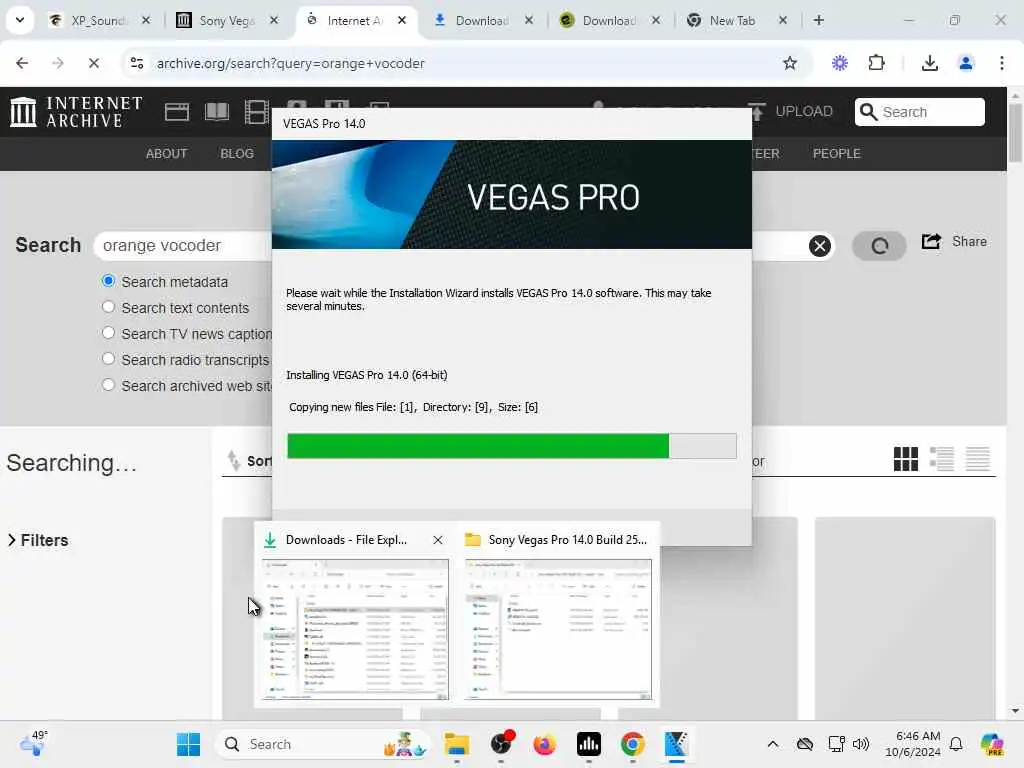1024x768 pixels.
Task: Close the Internet Archive browser tab
Action: [x=402, y=20]
